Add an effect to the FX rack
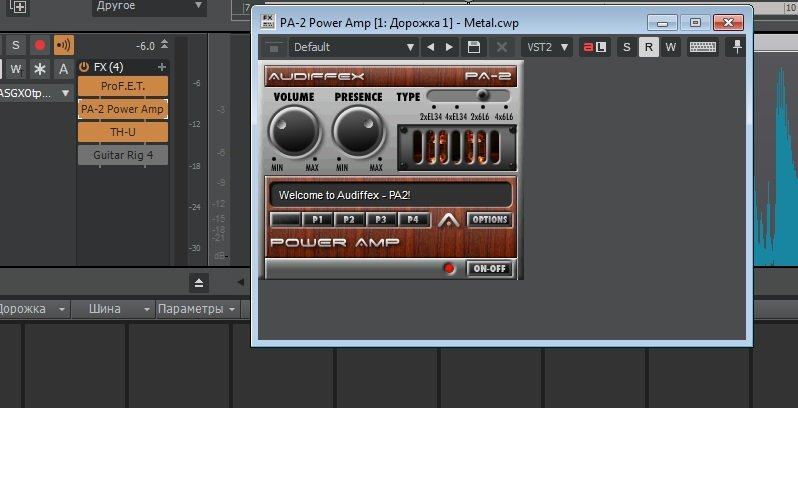 (x=162, y=67)
